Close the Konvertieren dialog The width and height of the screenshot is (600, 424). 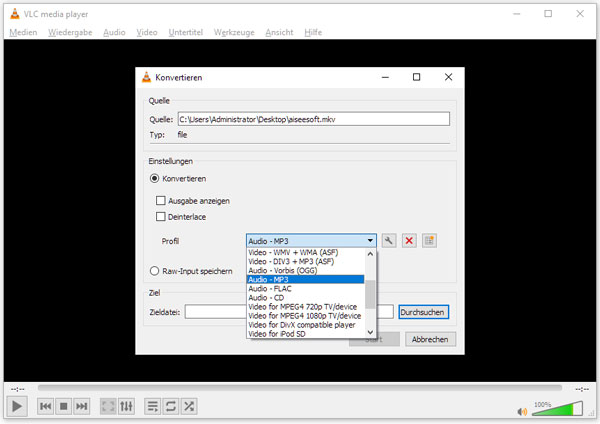(448, 77)
